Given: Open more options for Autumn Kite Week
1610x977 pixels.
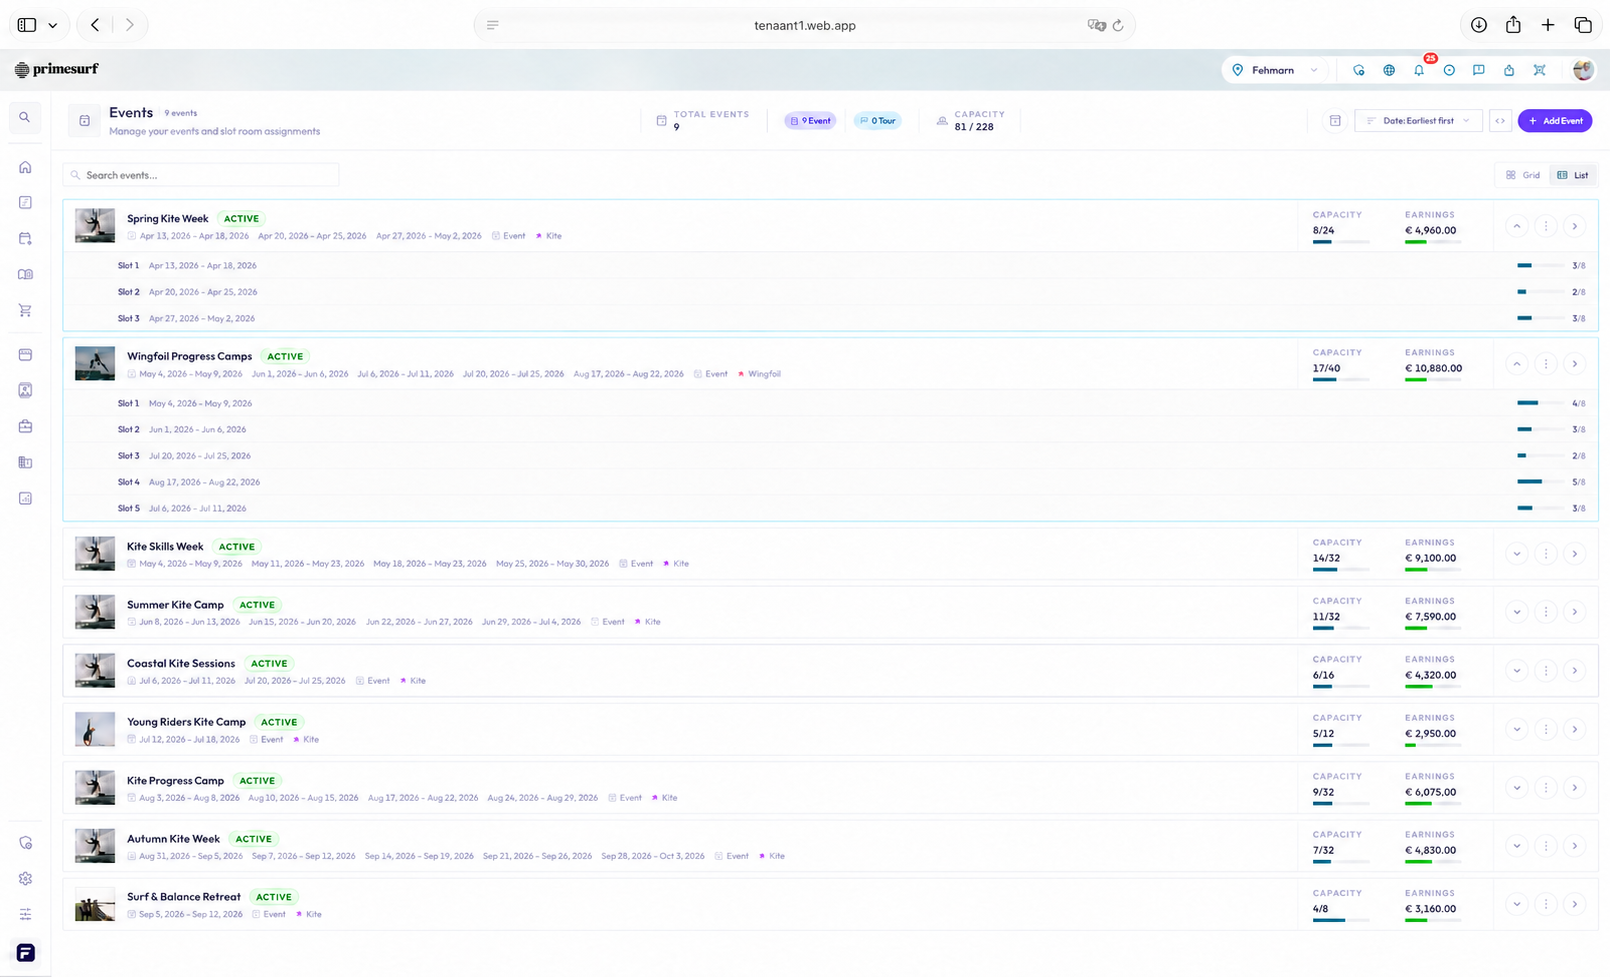Looking at the screenshot, I should (x=1546, y=846).
